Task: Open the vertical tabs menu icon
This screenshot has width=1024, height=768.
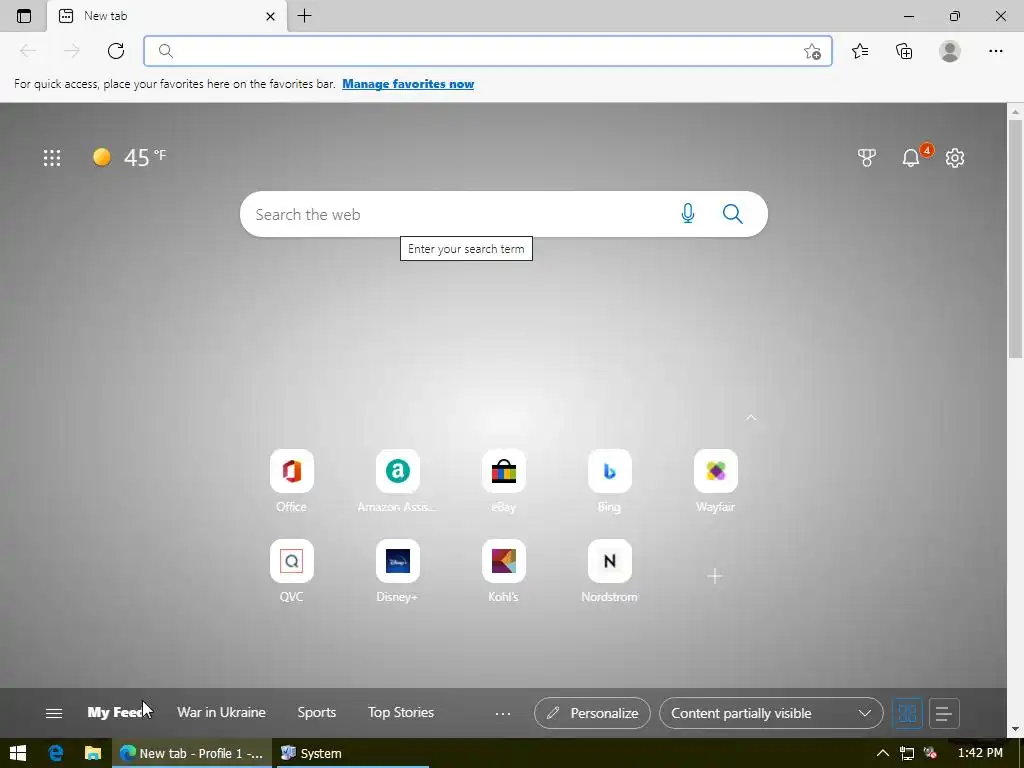Action: pos(24,16)
